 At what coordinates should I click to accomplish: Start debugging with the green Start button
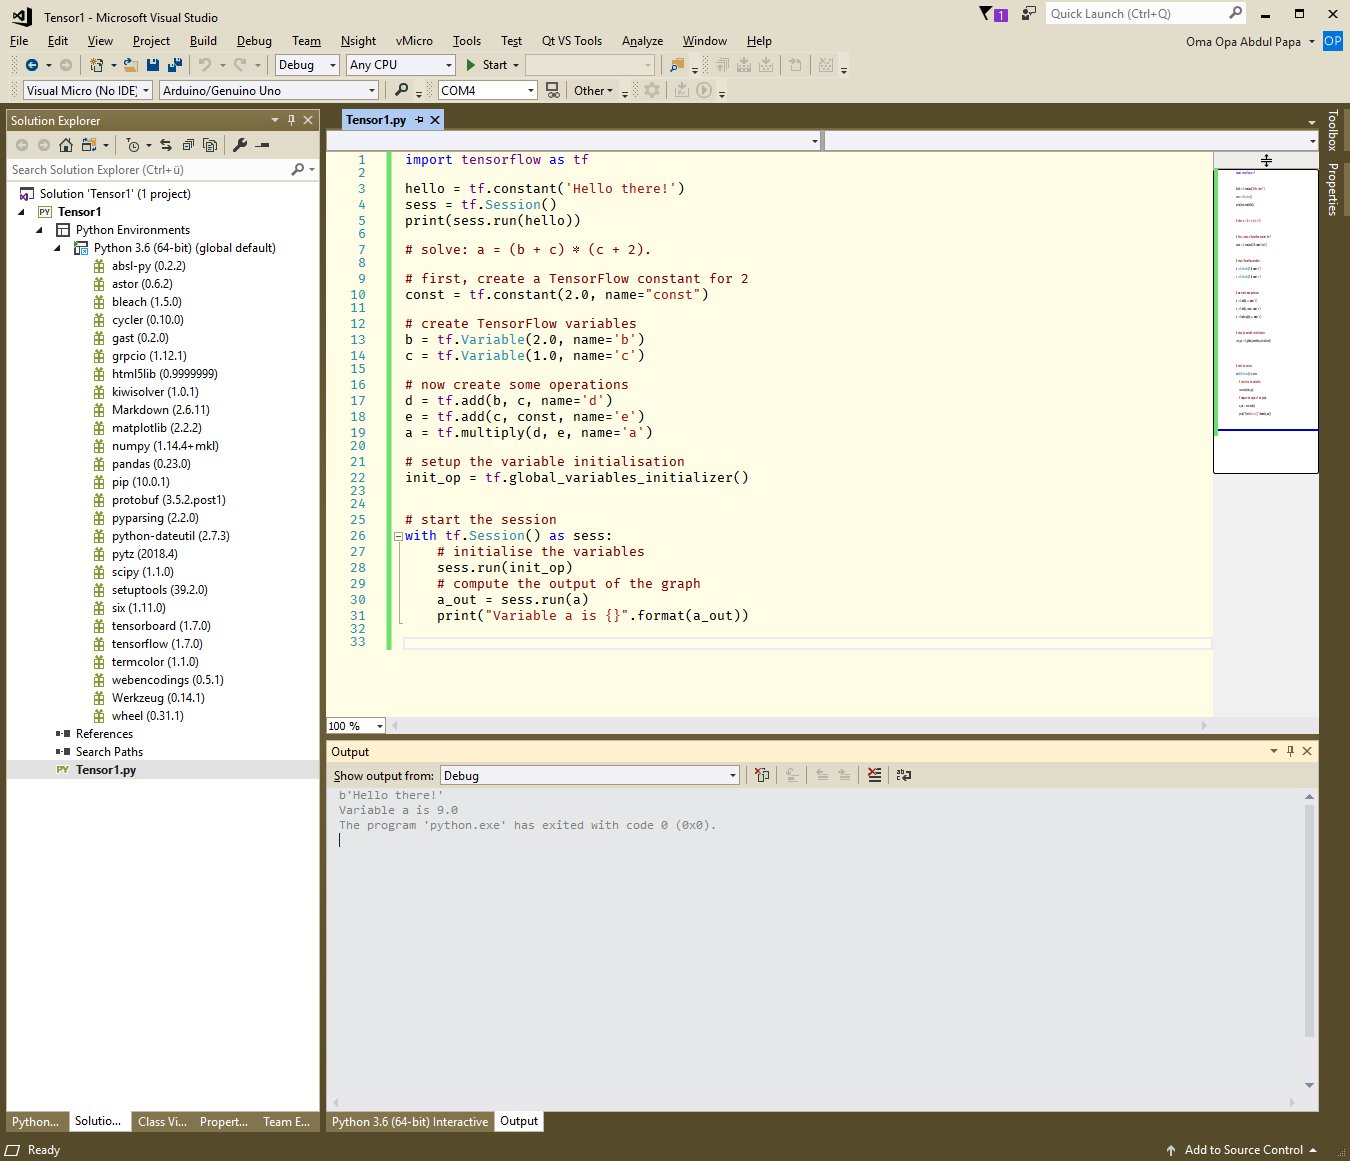(x=487, y=65)
